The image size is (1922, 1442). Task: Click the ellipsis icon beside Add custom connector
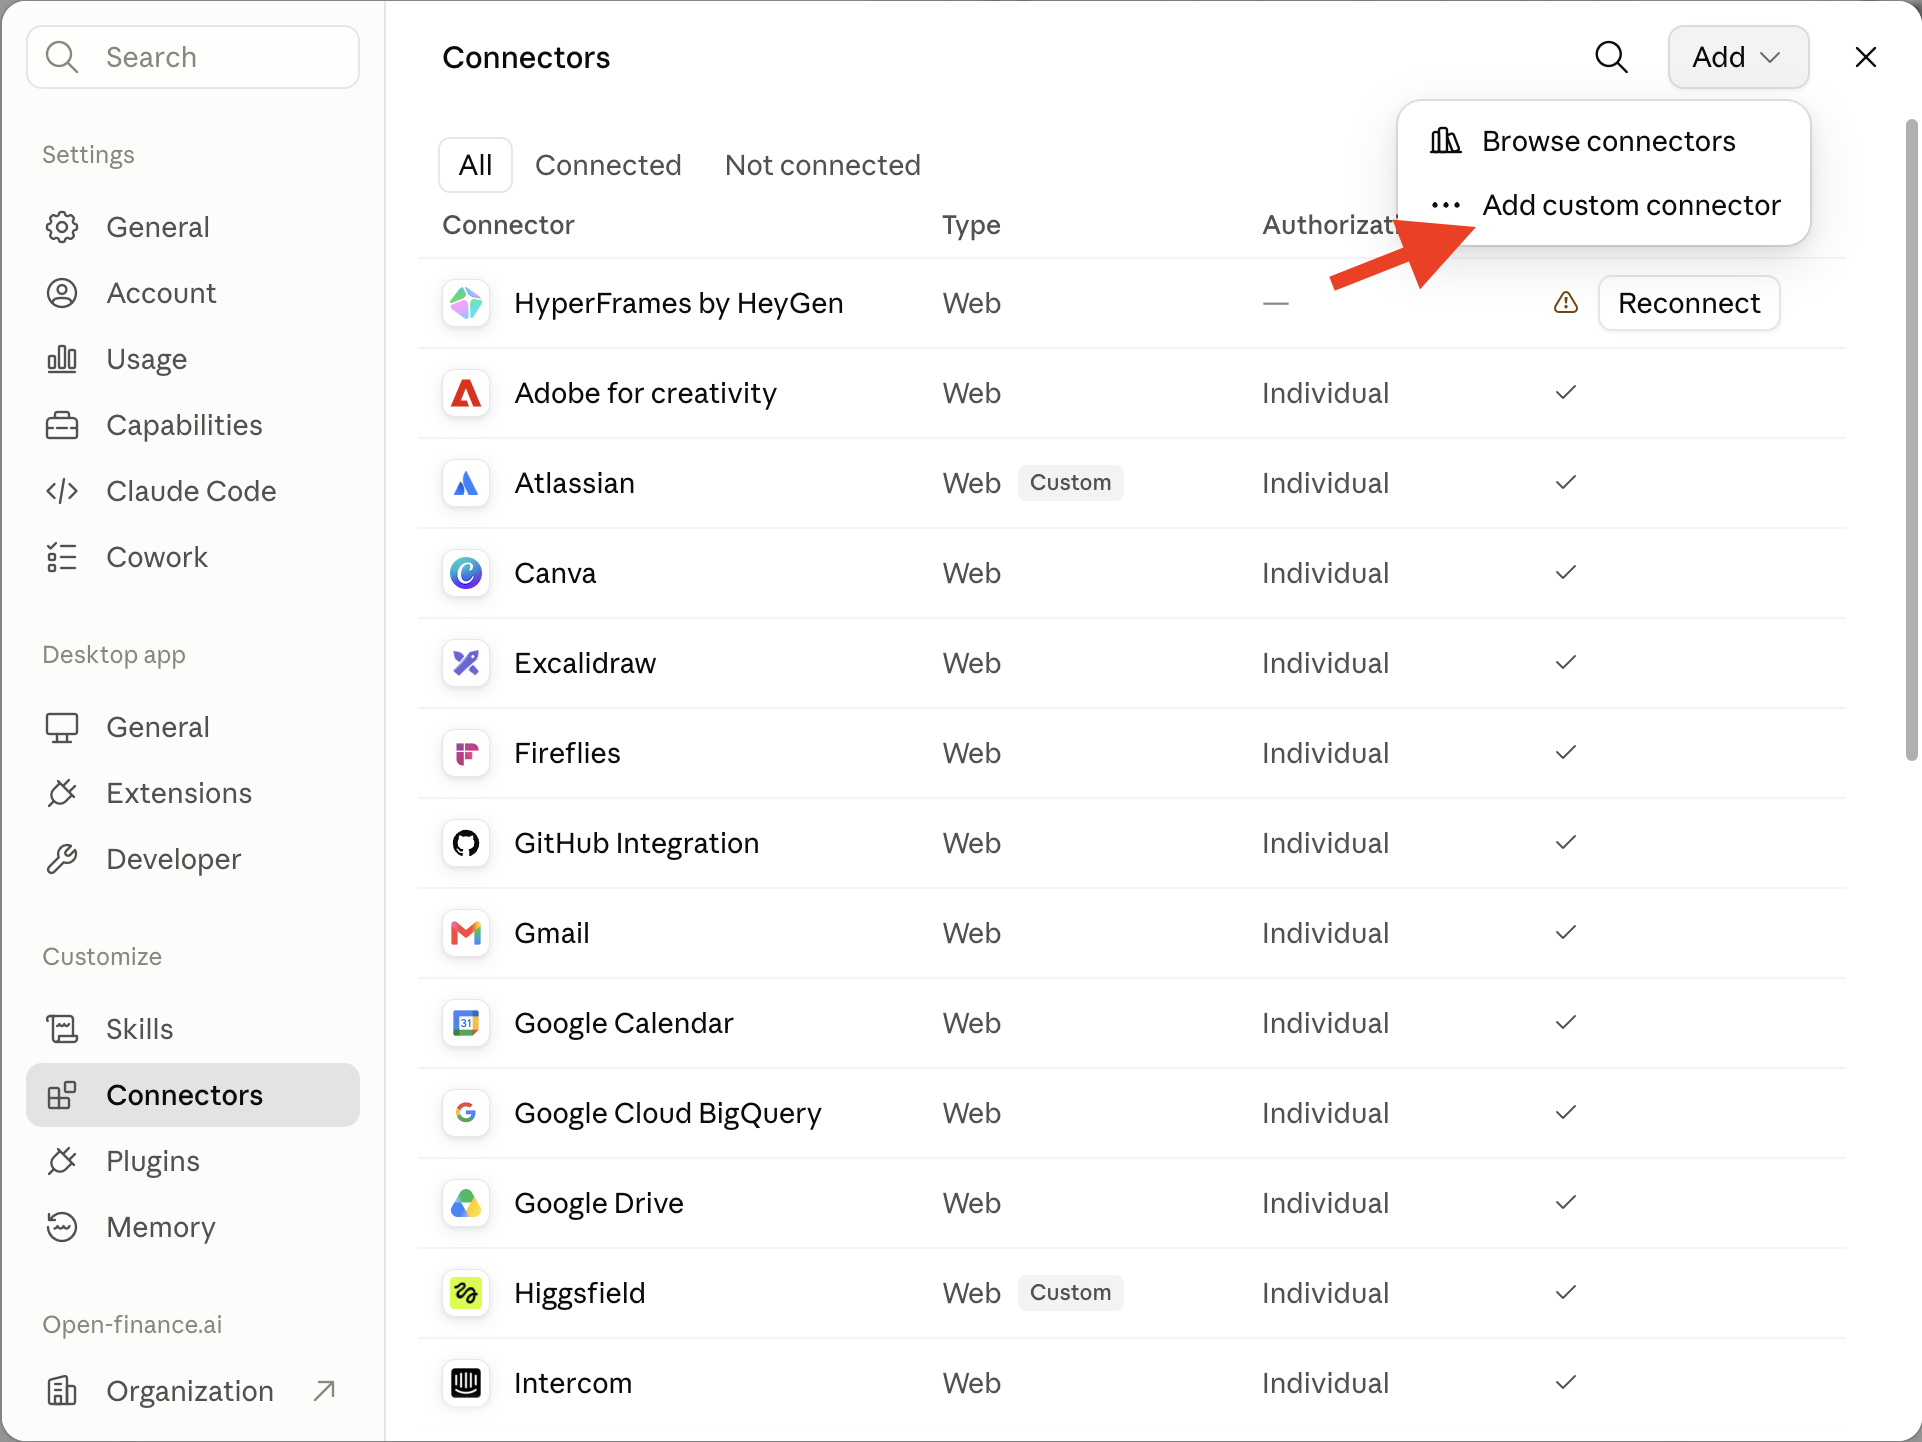pos(1445,205)
